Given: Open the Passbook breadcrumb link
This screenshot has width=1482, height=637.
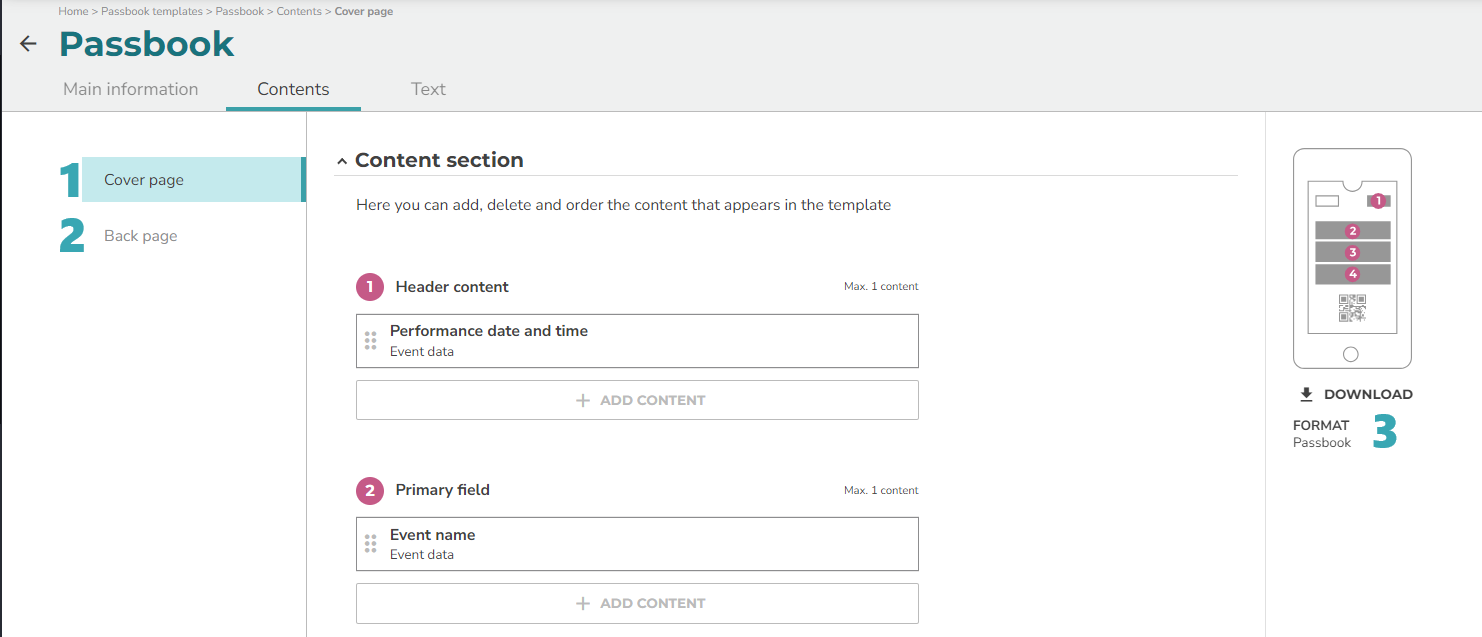Looking at the screenshot, I should click(240, 12).
